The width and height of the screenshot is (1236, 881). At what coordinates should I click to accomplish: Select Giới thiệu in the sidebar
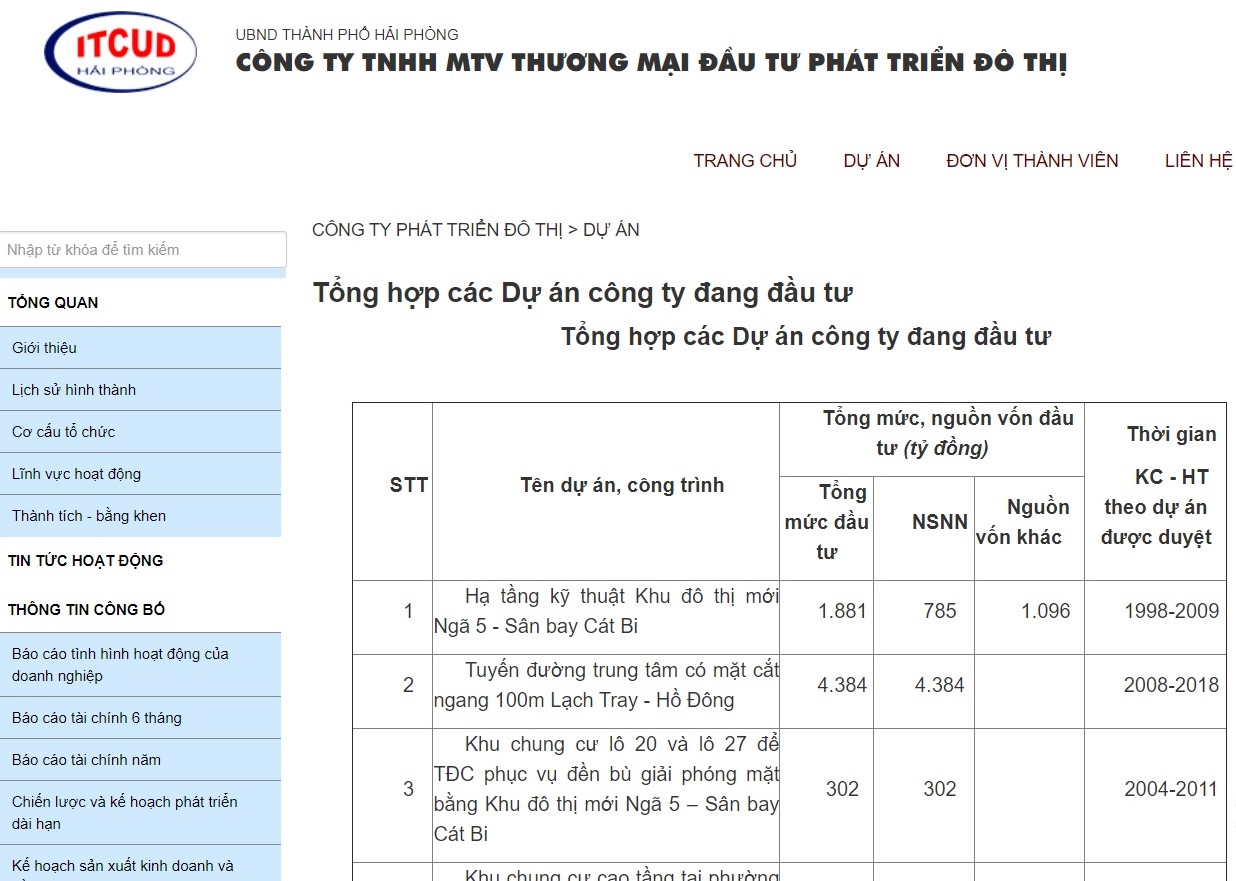(x=44, y=348)
